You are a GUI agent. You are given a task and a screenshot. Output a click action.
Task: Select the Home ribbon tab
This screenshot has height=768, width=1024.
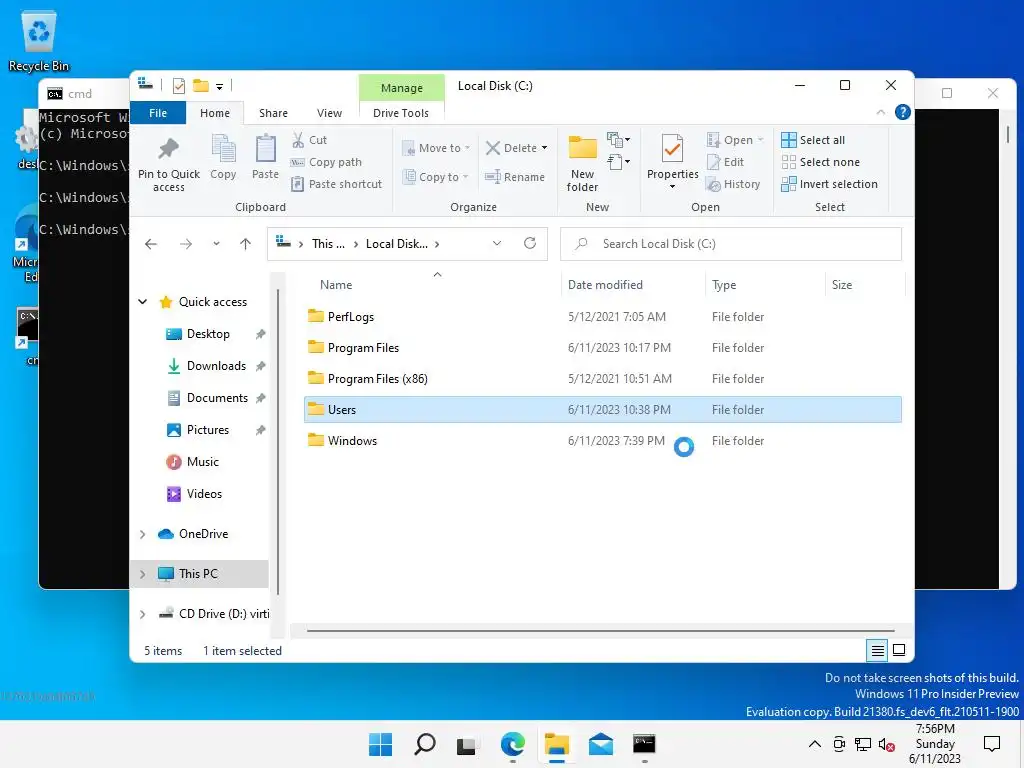click(x=215, y=113)
